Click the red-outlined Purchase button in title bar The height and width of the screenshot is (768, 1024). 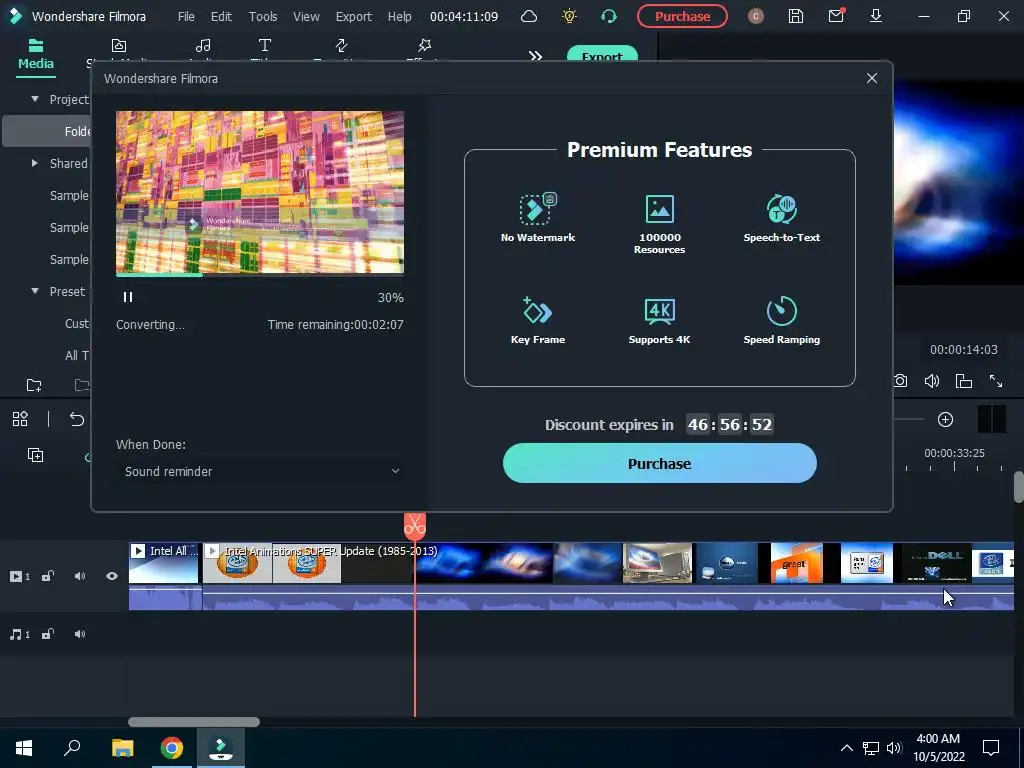coord(682,16)
